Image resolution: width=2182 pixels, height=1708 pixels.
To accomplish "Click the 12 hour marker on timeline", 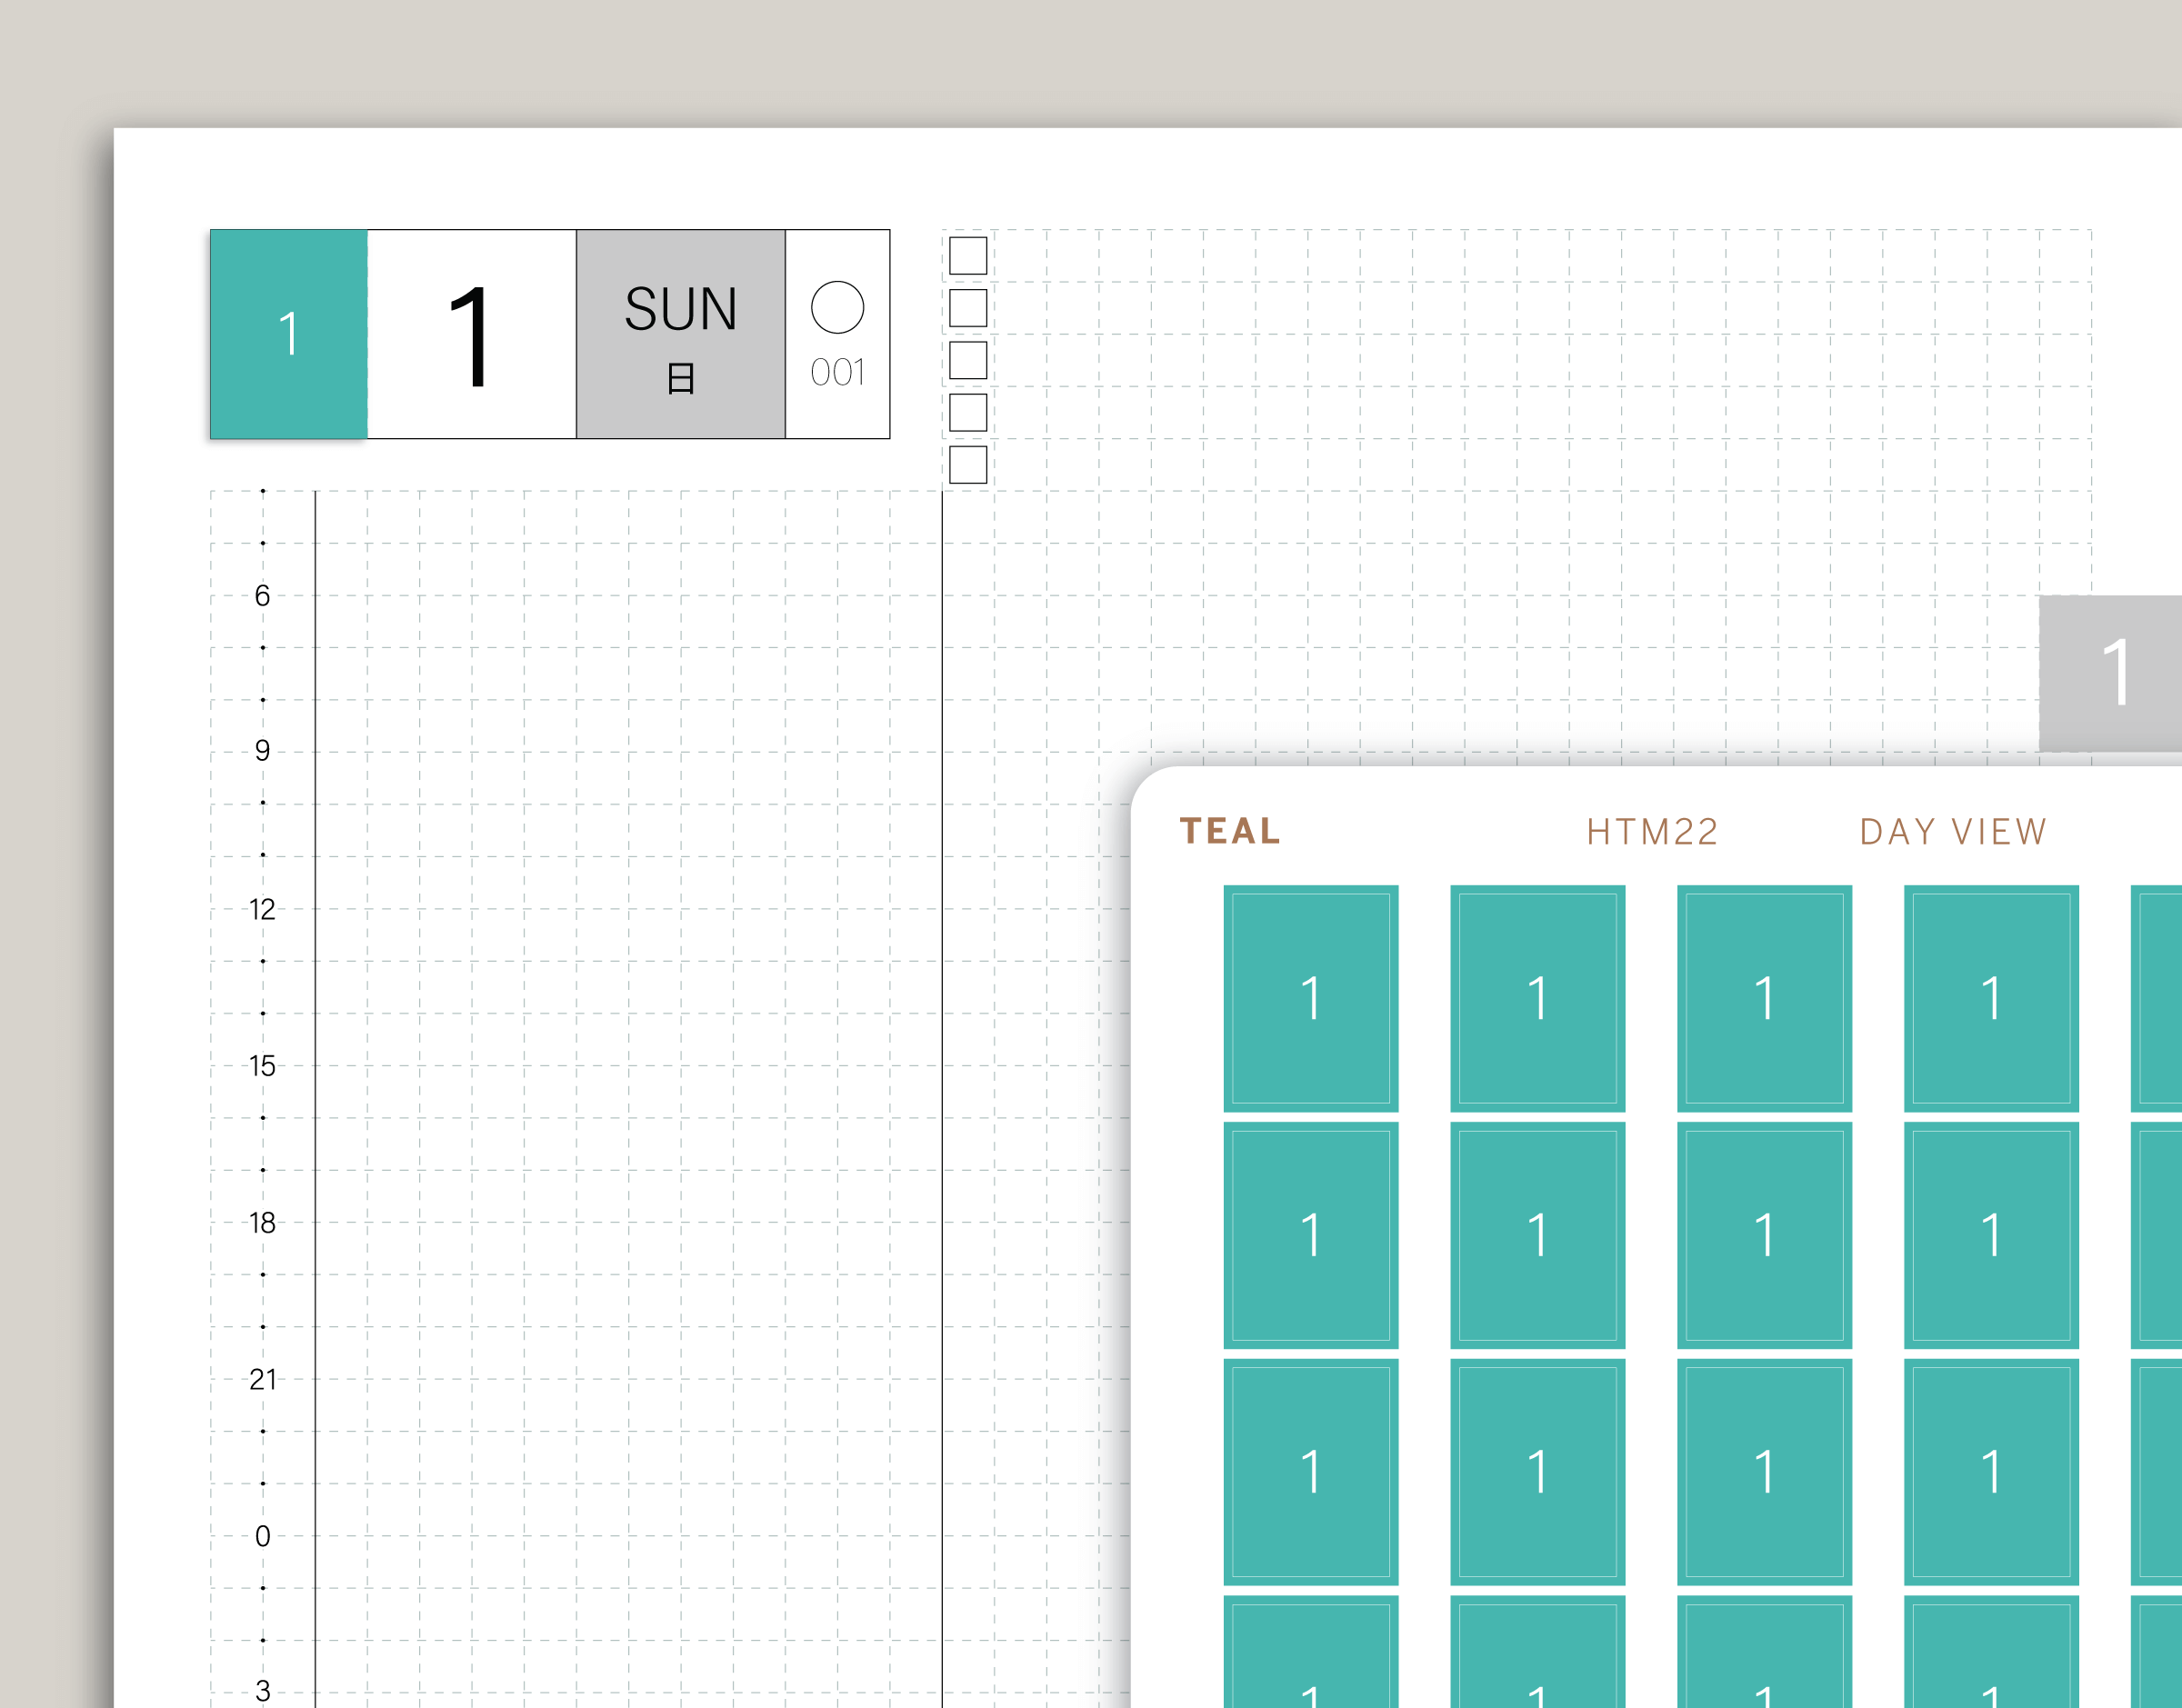I will pos(262,910).
